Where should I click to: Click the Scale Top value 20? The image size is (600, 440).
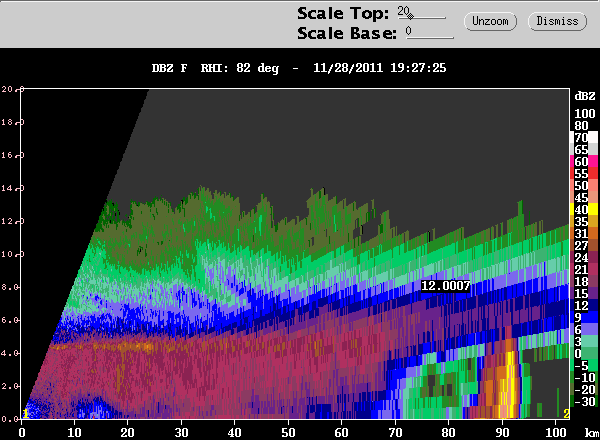tap(403, 11)
